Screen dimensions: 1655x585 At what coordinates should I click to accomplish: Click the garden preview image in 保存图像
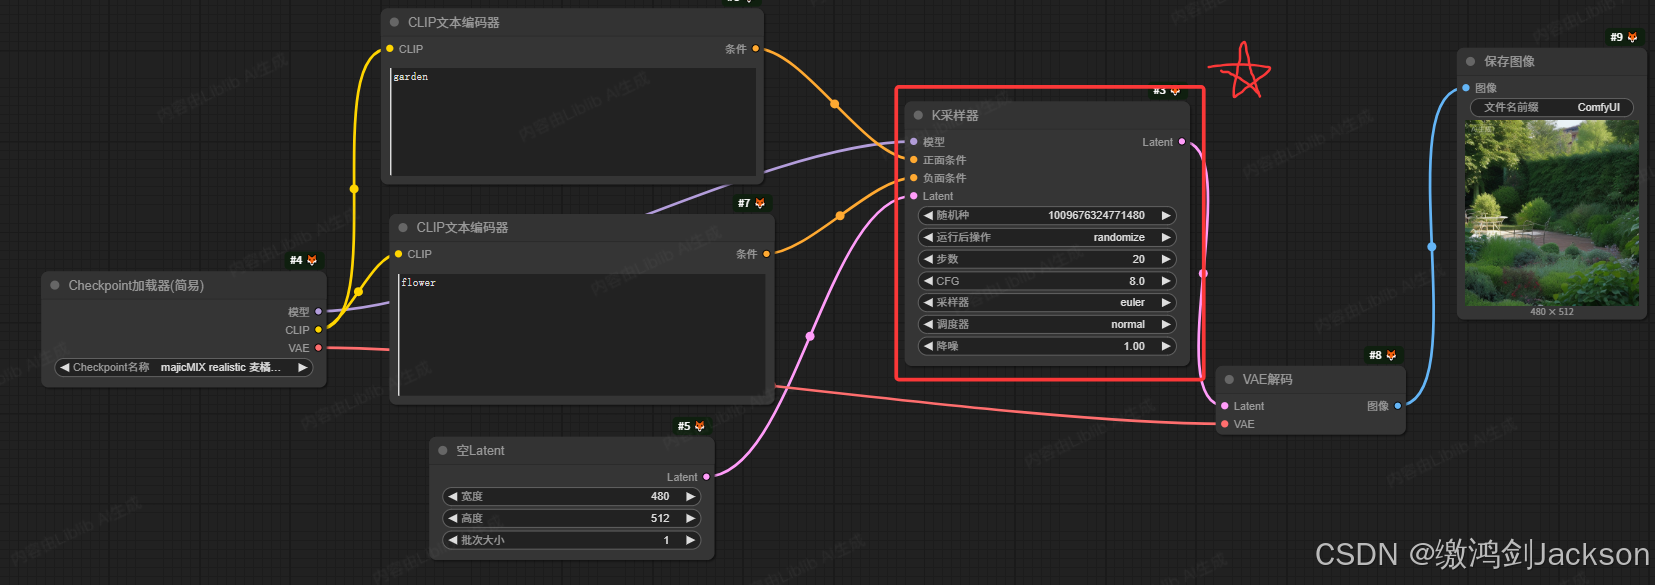pos(1552,214)
